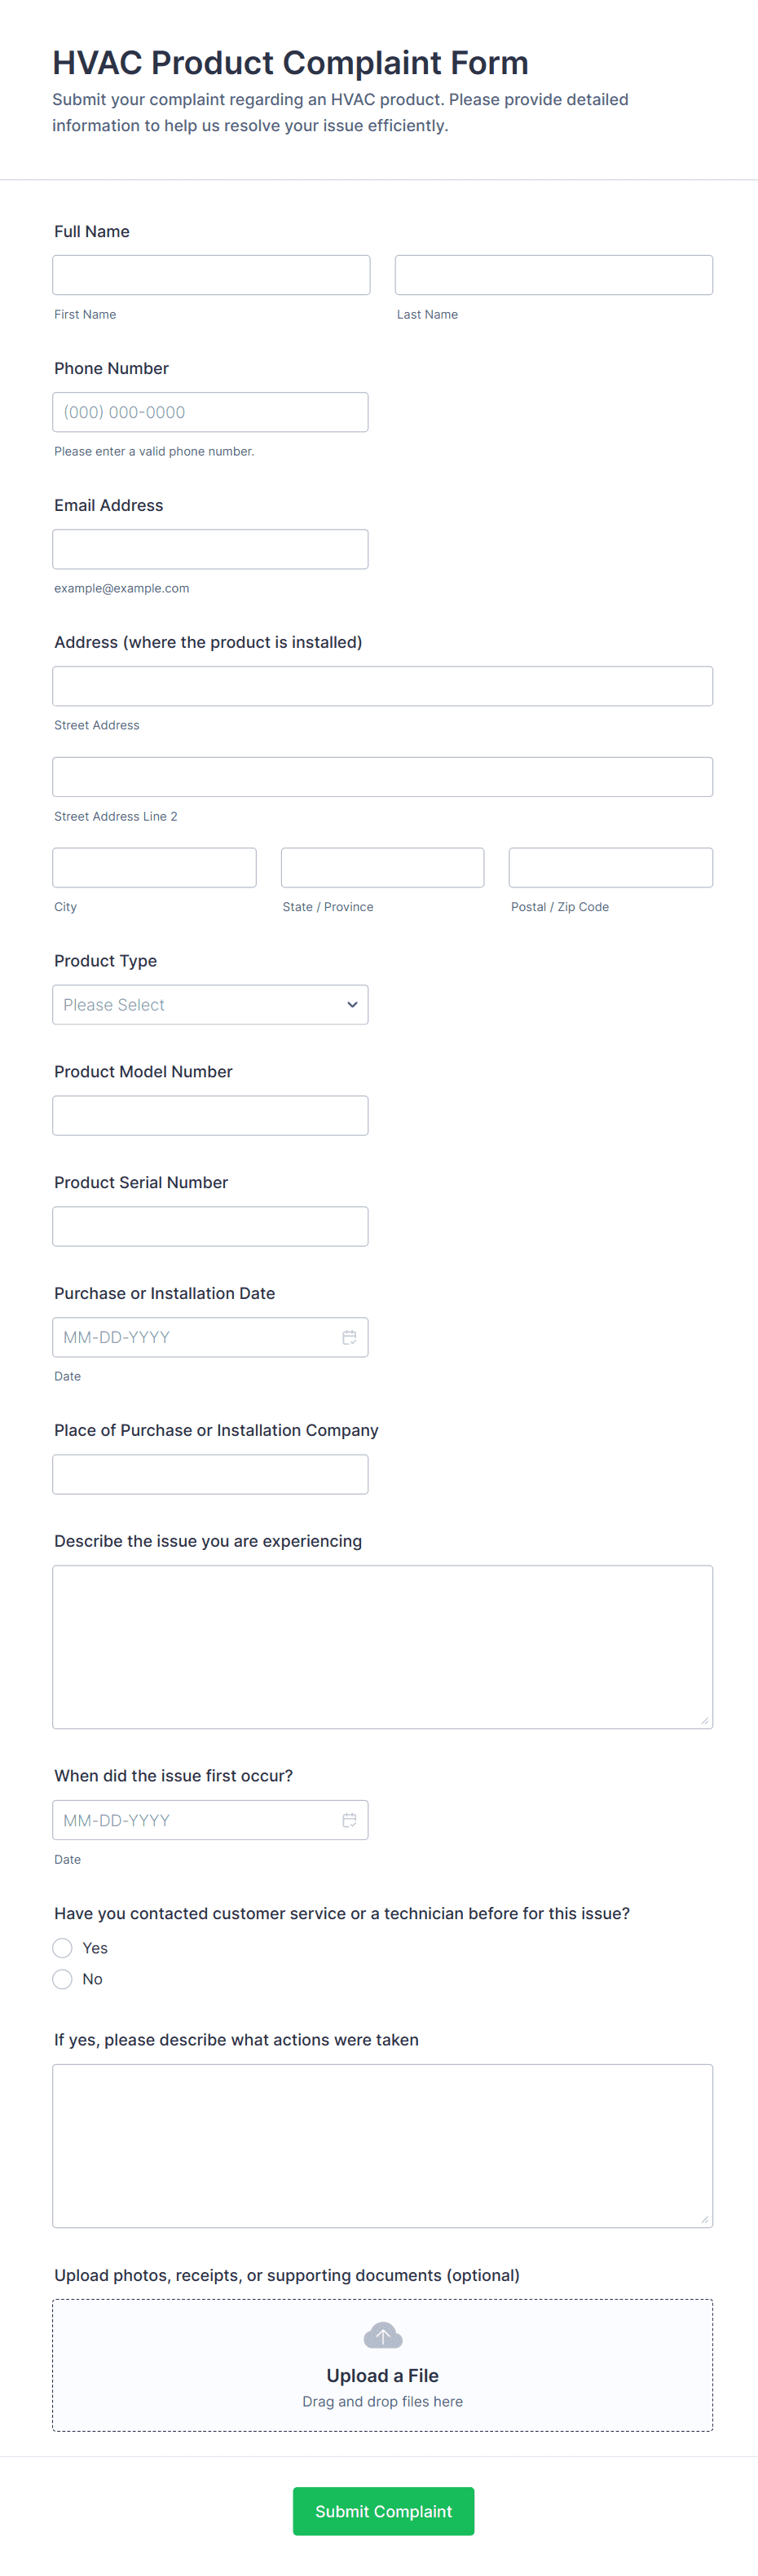
Task: Click the issue description text area
Action: click(382, 1646)
